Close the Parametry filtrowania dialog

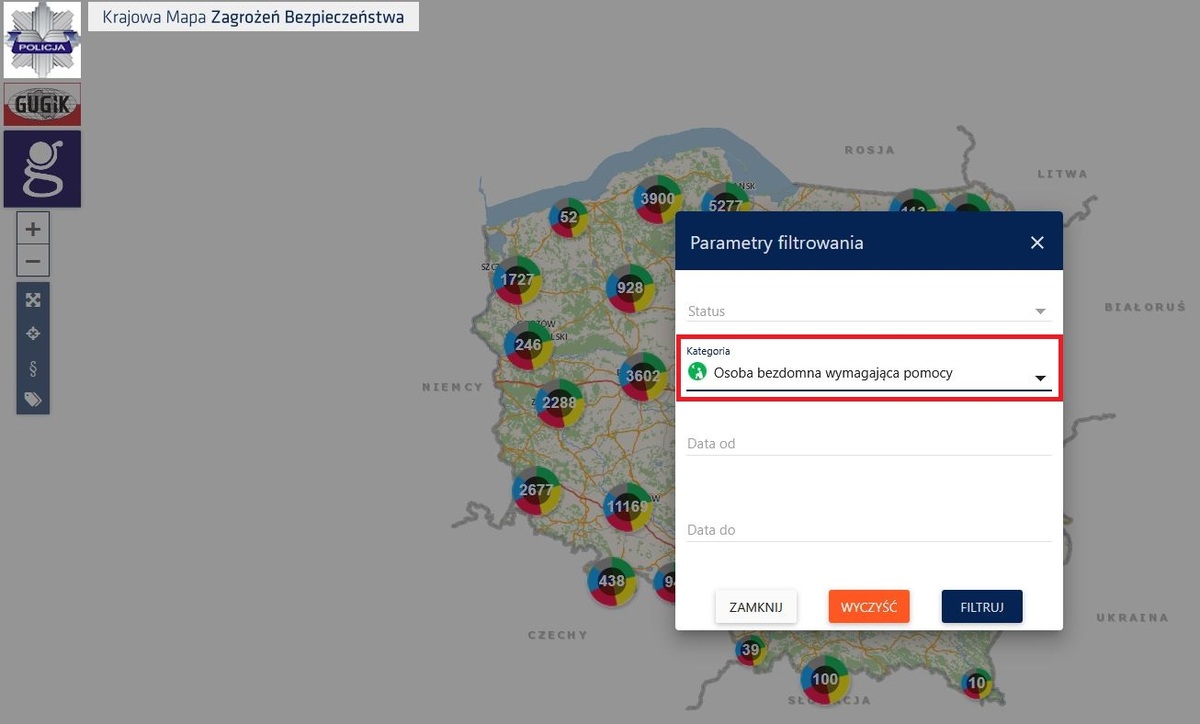click(x=1037, y=243)
